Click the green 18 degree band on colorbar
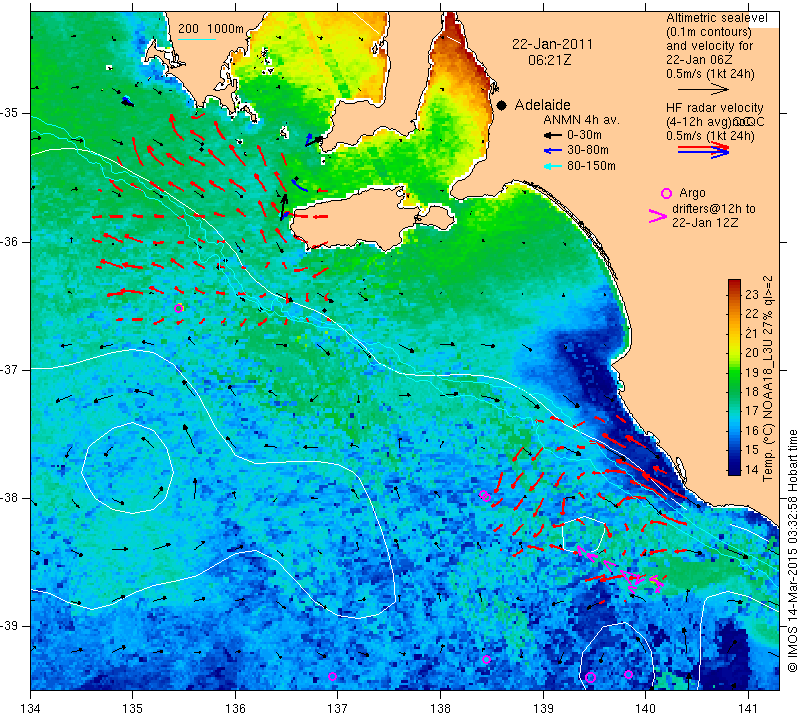Viewport: 800px width, 720px height. click(734, 392)
